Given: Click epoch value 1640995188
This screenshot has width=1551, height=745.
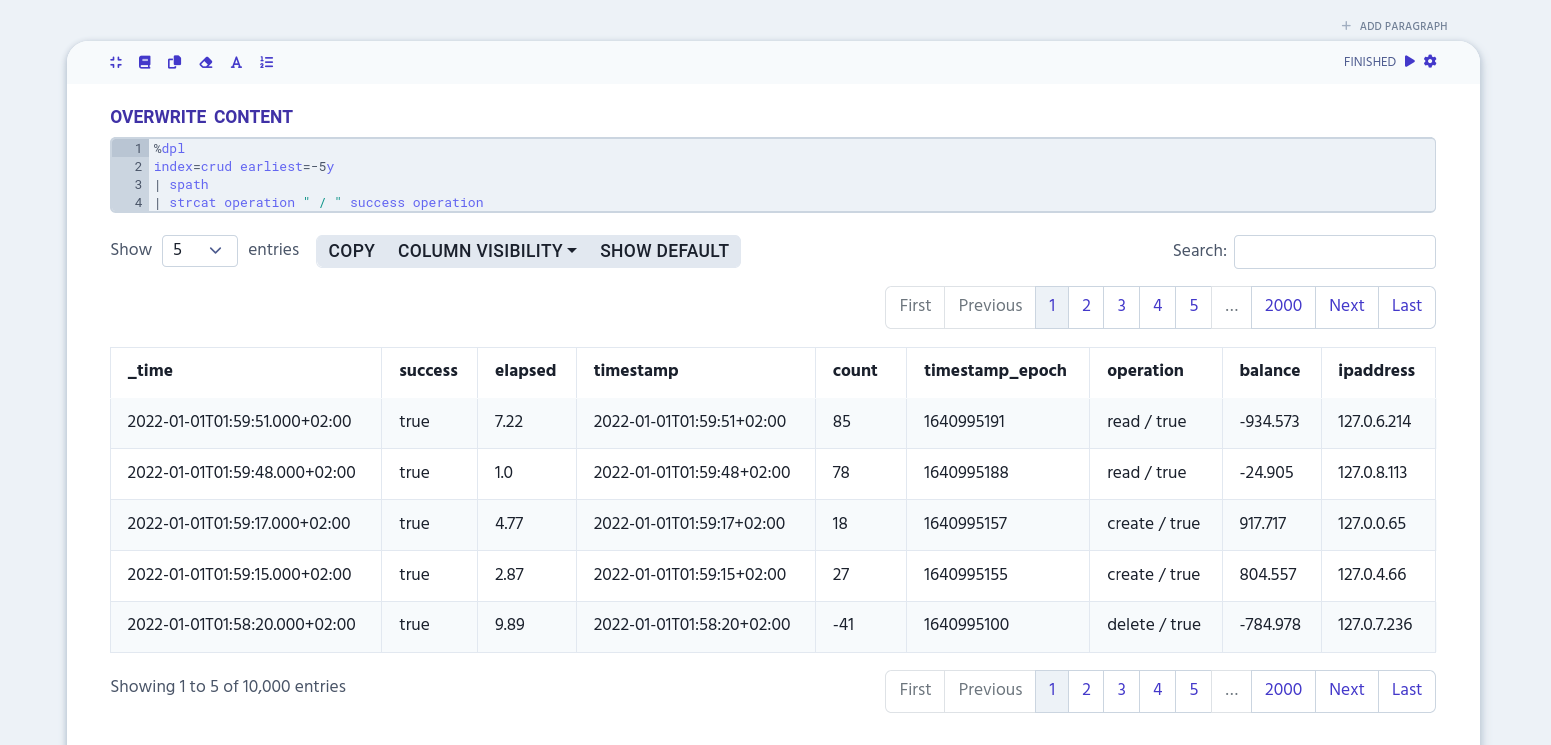Looking at the screenshot, I should coord(965,473).
